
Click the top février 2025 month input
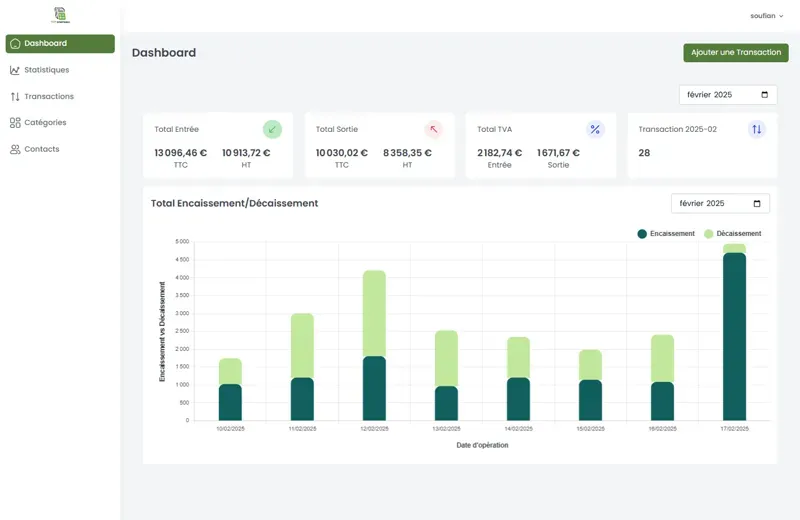pos(728,95)
